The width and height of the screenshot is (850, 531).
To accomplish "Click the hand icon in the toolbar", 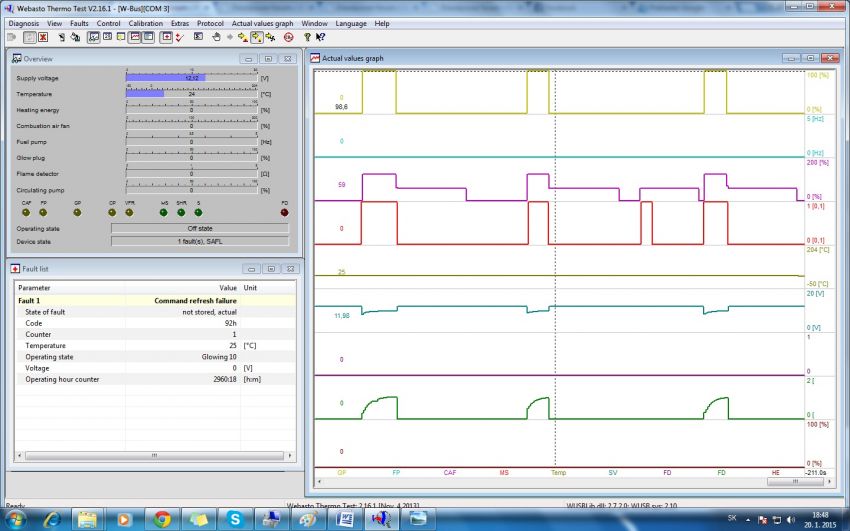I will 215,37.
